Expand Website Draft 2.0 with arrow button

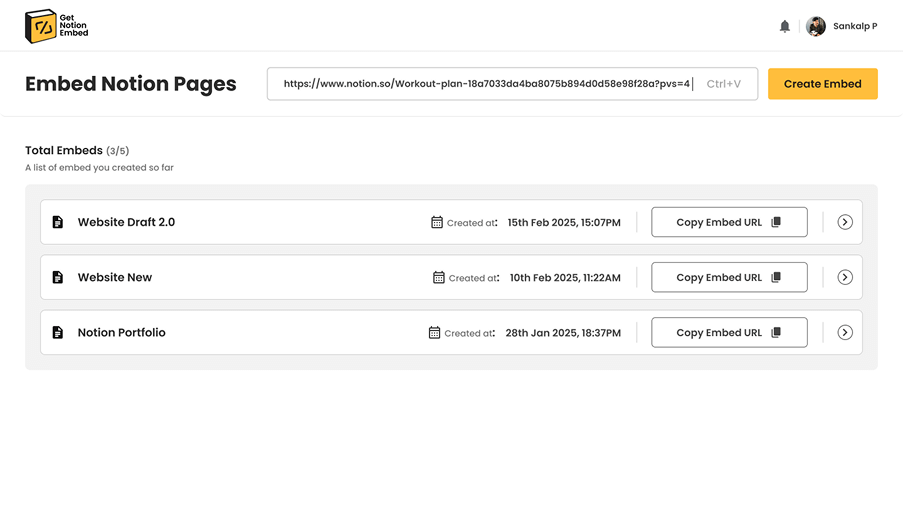845,222
